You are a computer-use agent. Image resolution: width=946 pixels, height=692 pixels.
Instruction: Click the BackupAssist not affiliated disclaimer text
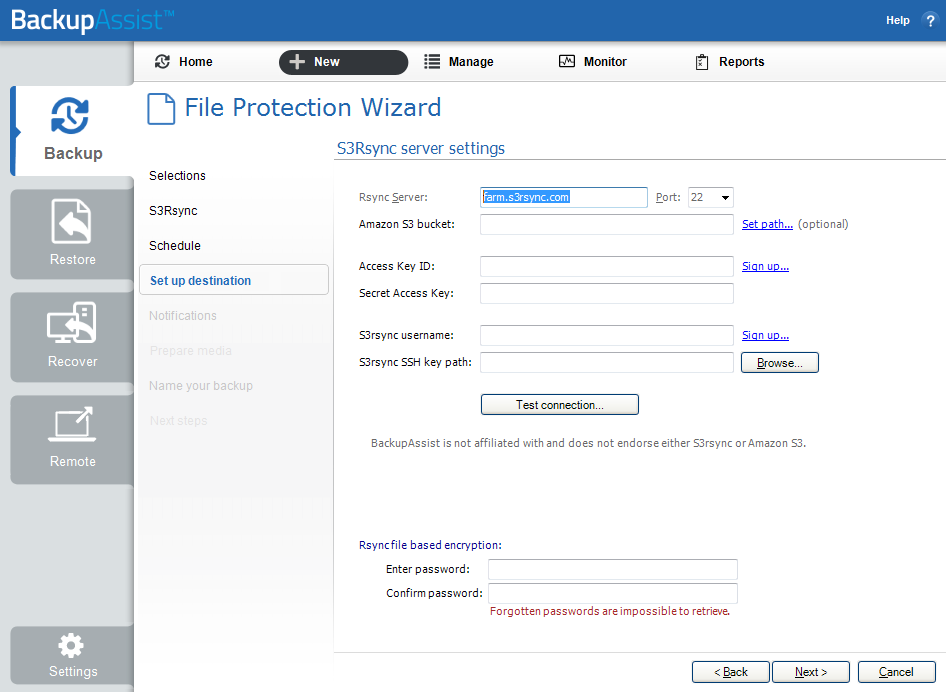pos(588,443)
